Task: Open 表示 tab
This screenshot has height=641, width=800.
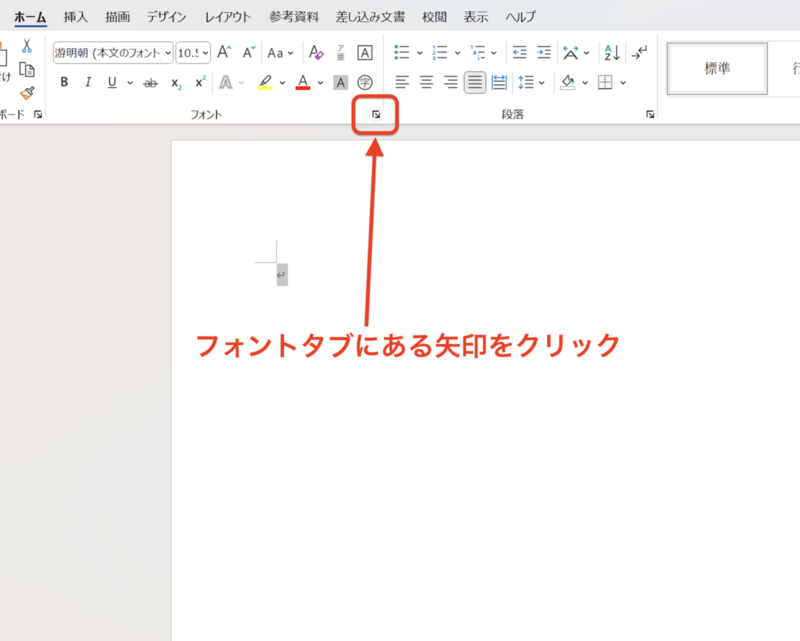Action: [476, 17]
